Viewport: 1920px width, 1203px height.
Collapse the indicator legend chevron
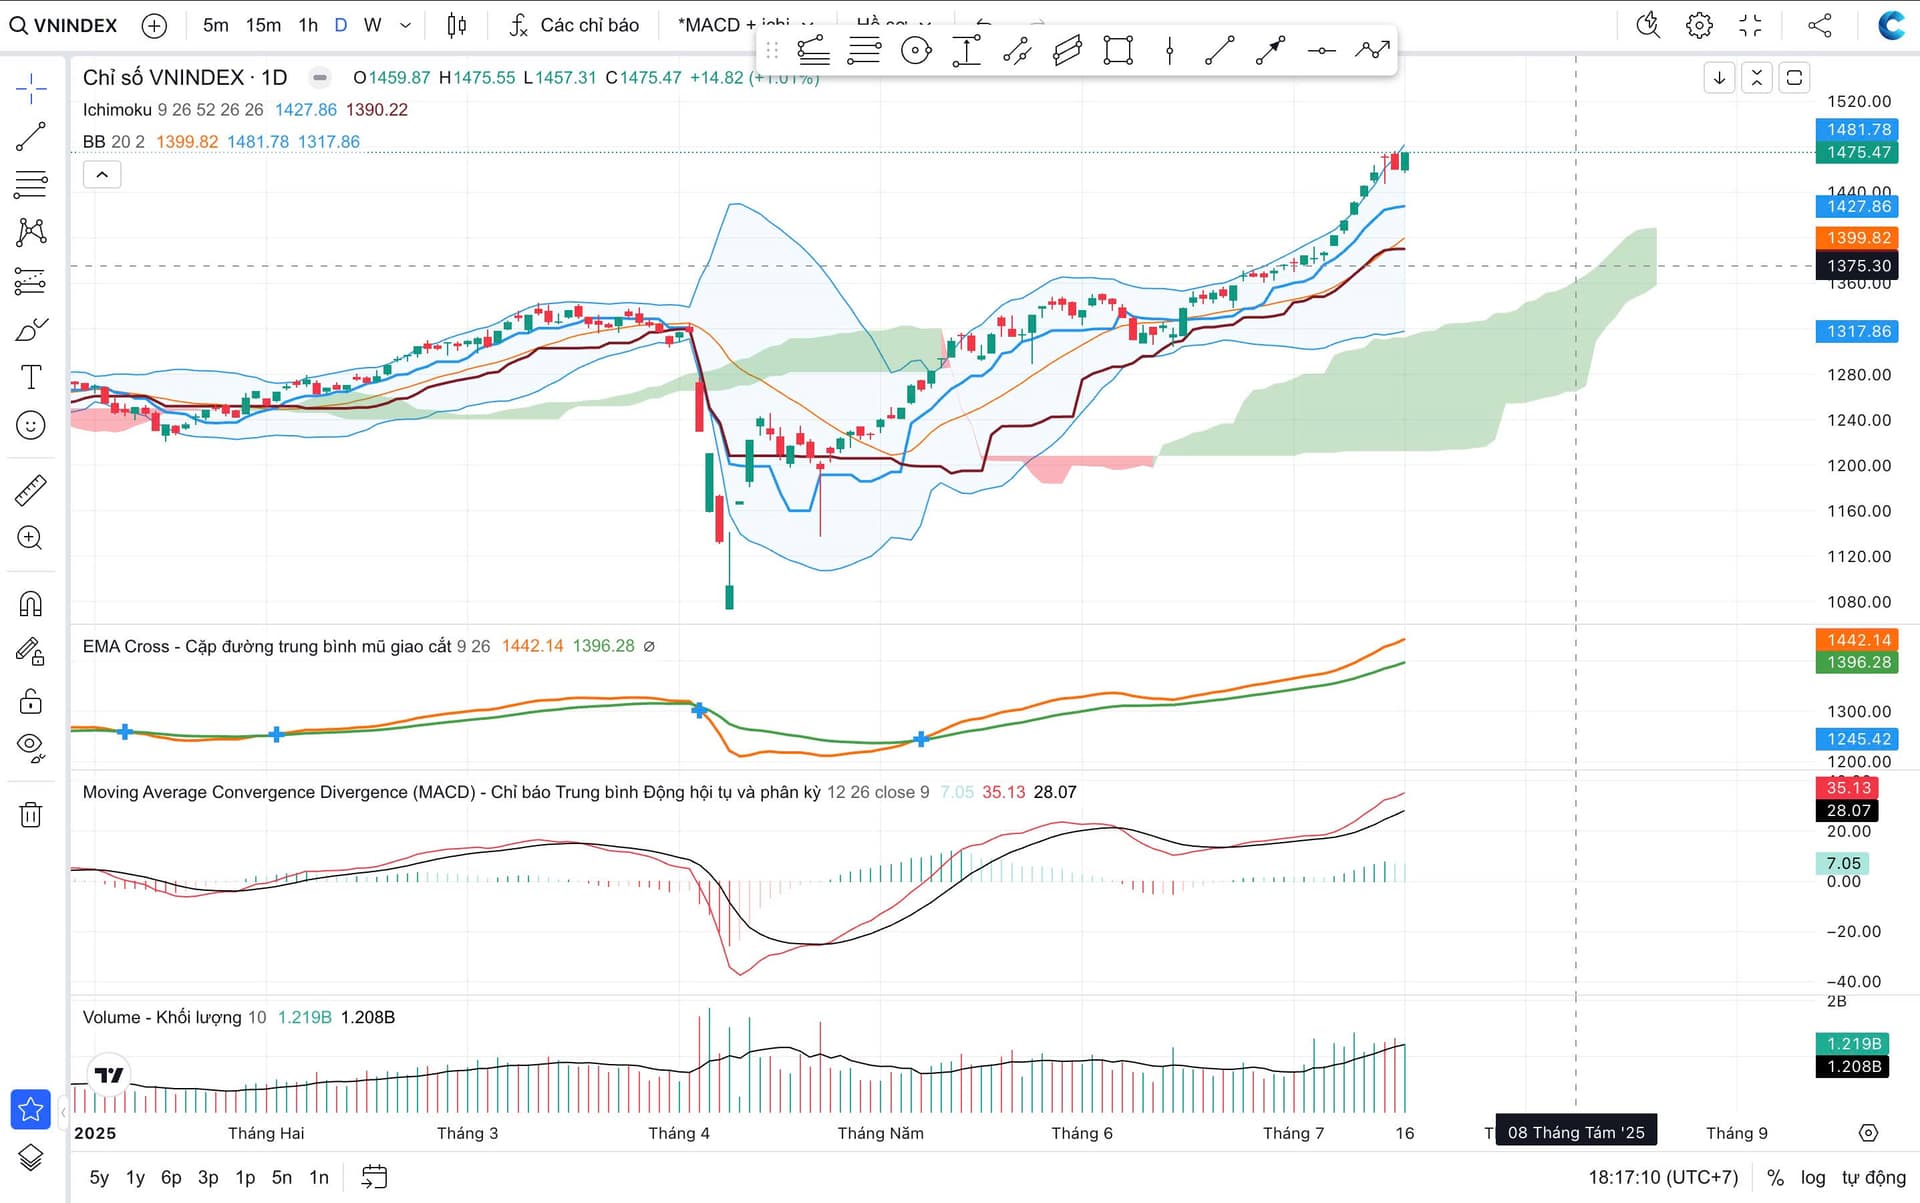click(102, 175)
